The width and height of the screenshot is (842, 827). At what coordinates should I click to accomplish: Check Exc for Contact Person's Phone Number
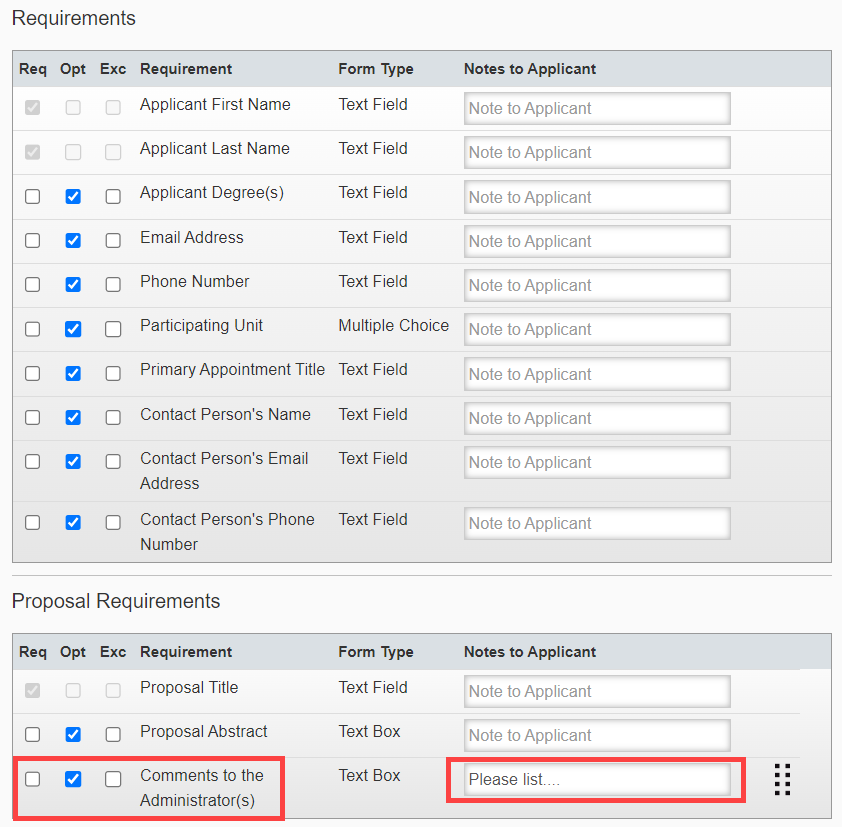click(x=113, y=523)
